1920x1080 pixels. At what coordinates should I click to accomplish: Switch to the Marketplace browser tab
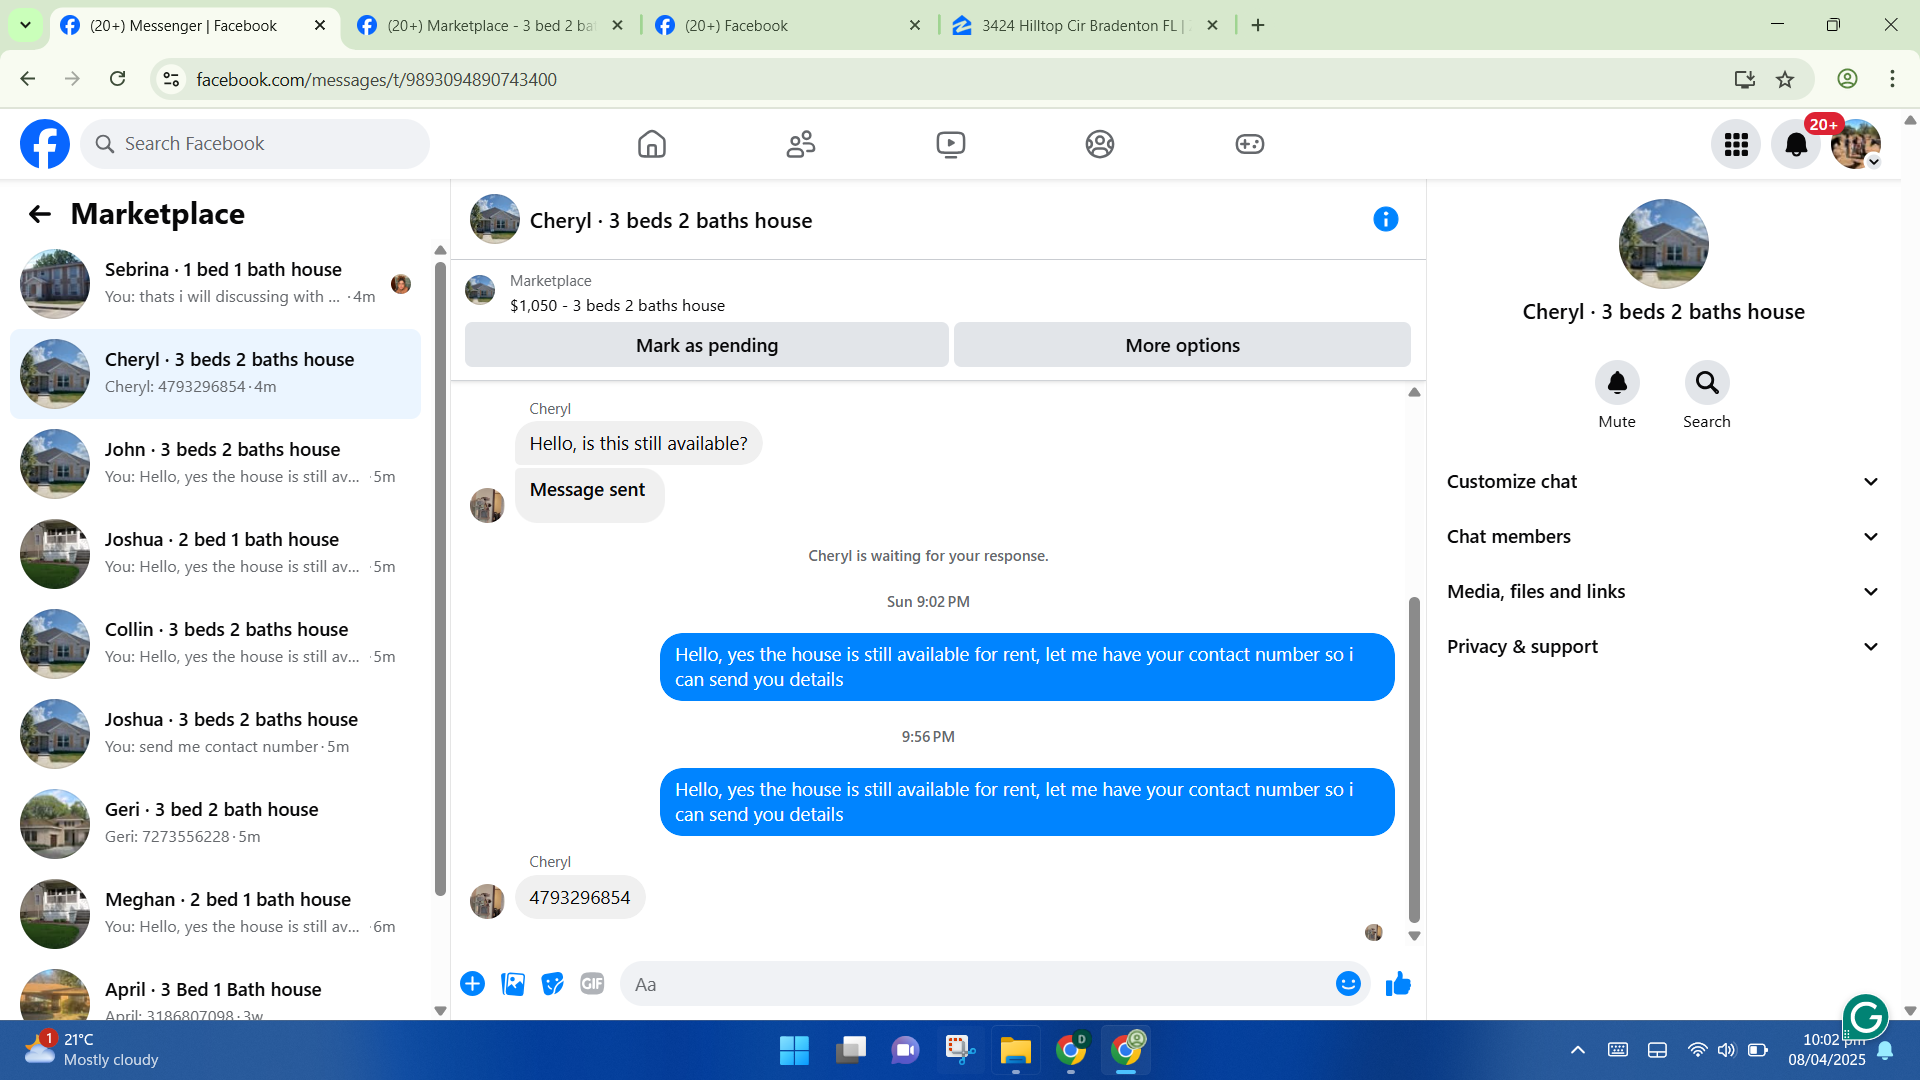(x=490, y=26)
